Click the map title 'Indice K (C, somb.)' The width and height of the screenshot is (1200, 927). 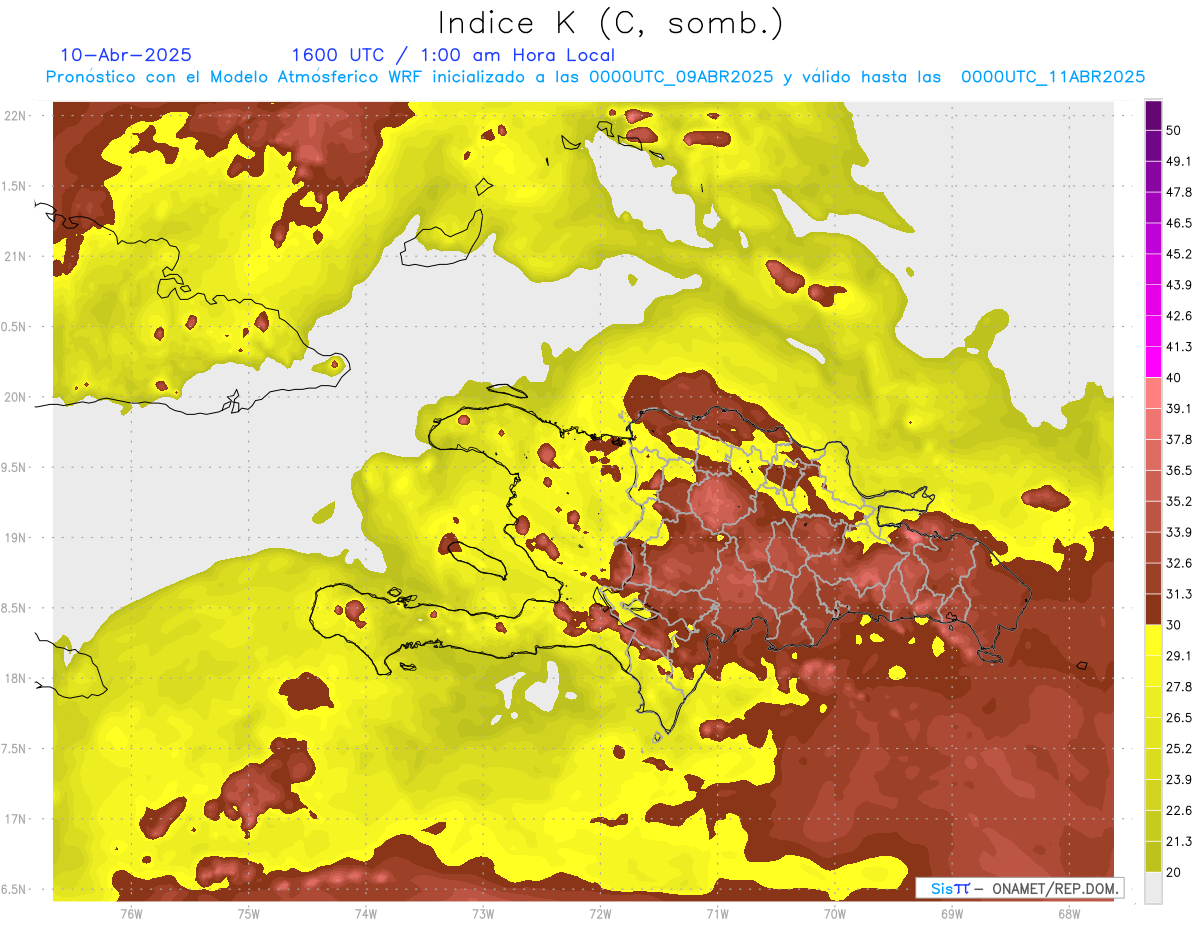tap(611, 23)
